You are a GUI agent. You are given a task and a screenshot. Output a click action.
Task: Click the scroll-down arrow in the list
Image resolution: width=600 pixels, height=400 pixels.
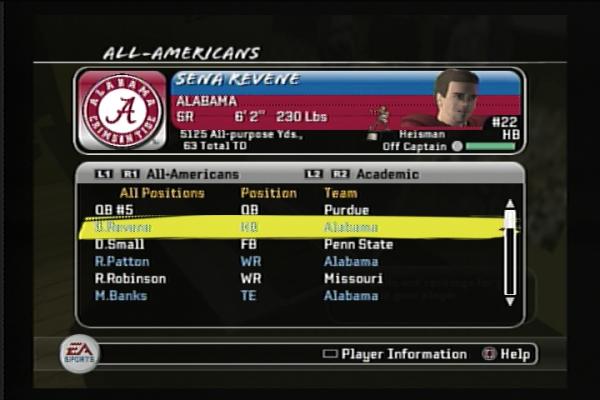510,302
